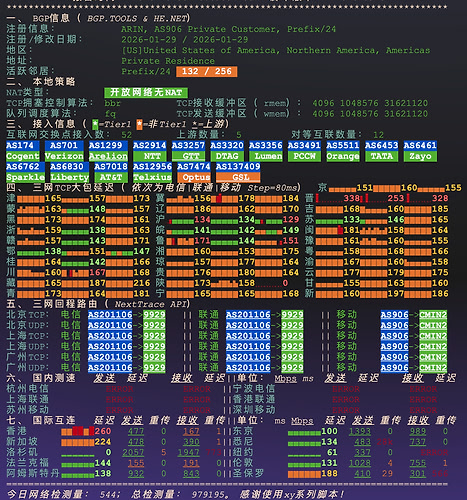467x500 pixels.
Task: Select the underlined 1947 receive speed for 洛杉矶
Action: [x=189, y=452]
